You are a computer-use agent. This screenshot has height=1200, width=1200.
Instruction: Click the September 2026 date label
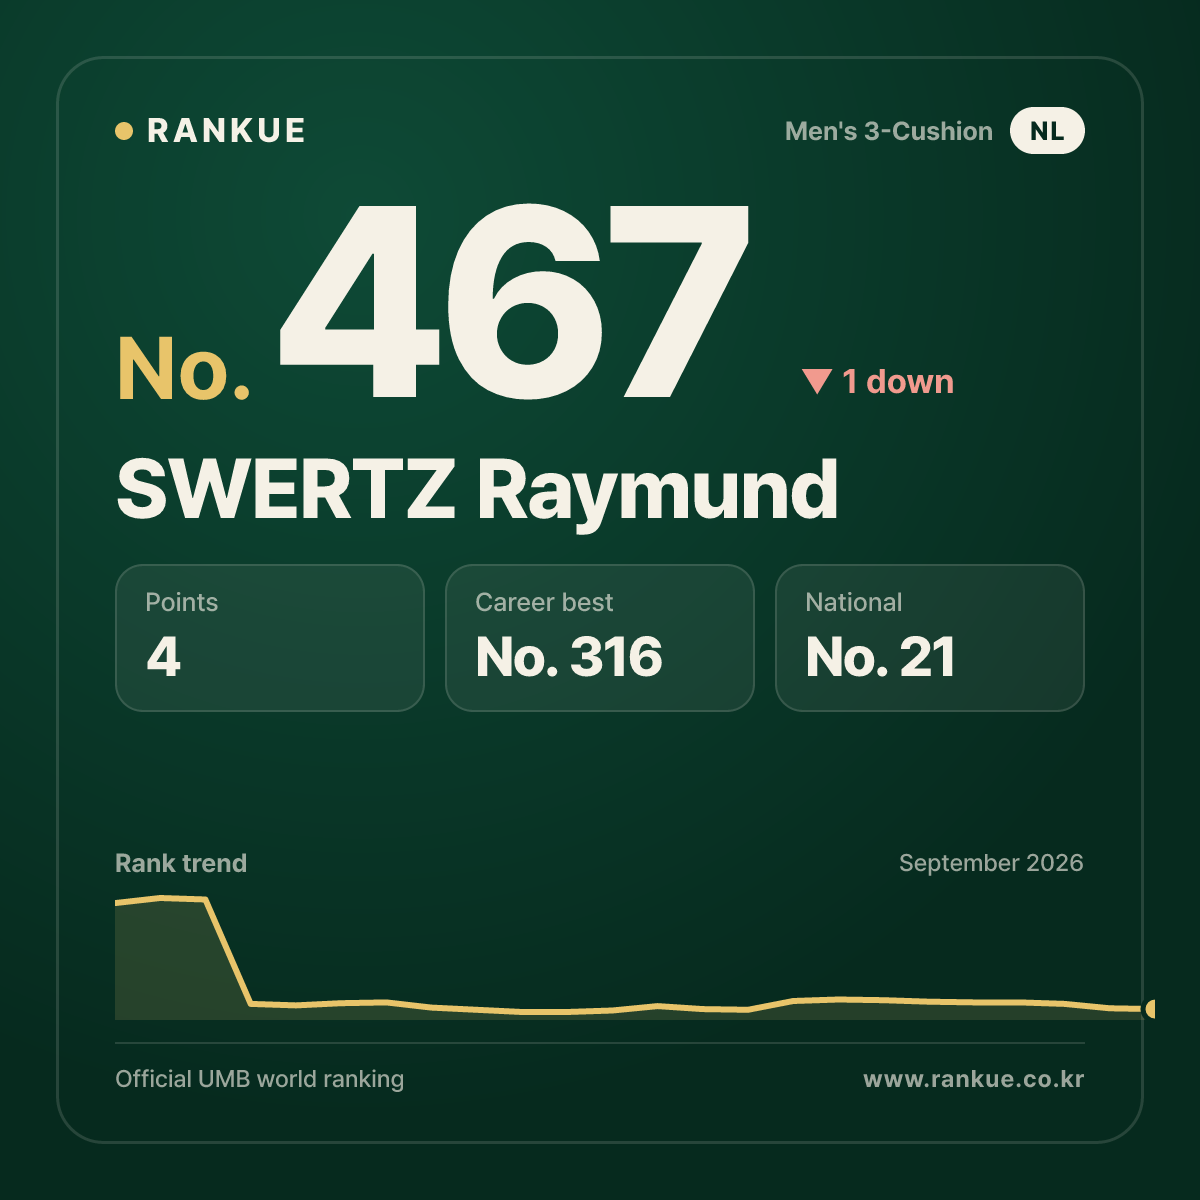pyautogui.click(x=991, y=863)
